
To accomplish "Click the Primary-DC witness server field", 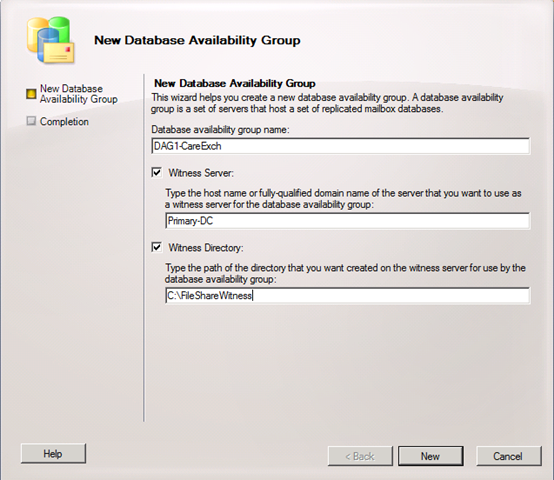I will point(348,221).
